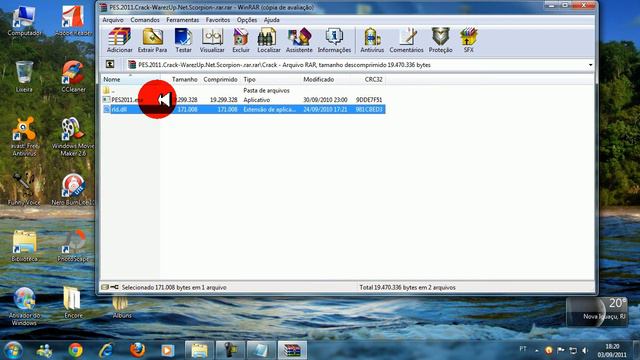This screenshot has width=640, height=360.
Task: Click the Extrair Para toolbar icon
Action: click(152, 40)
